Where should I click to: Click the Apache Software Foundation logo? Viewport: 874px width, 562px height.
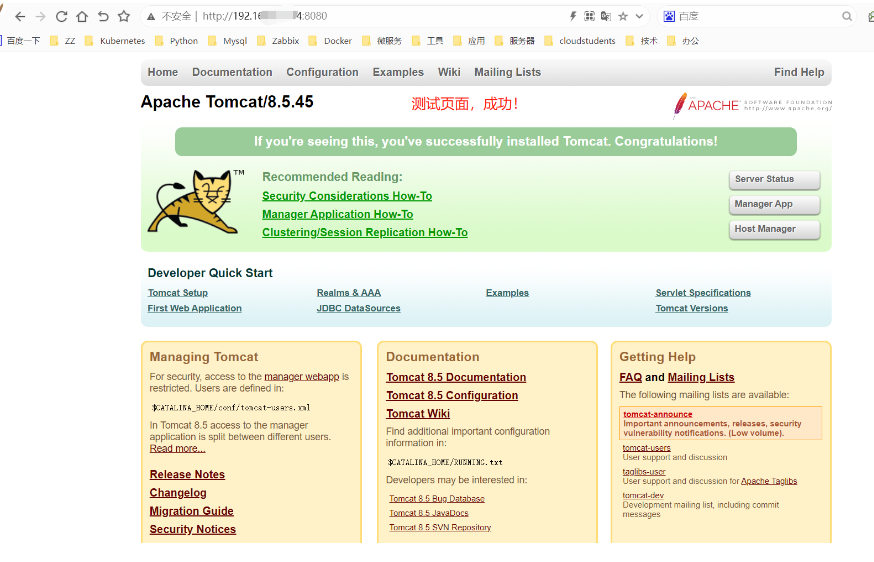(x=752, y=105)
